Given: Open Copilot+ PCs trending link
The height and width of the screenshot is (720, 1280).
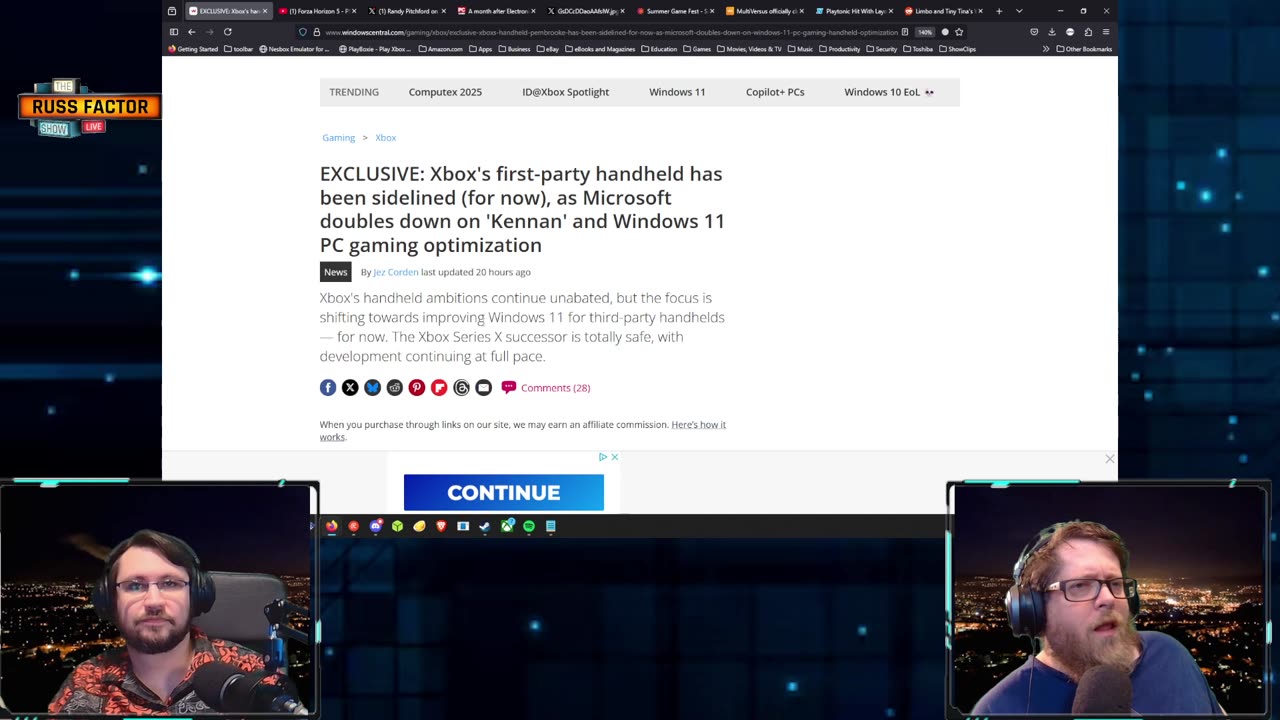Looking at the screenshot, I should [x=775, y=92].
